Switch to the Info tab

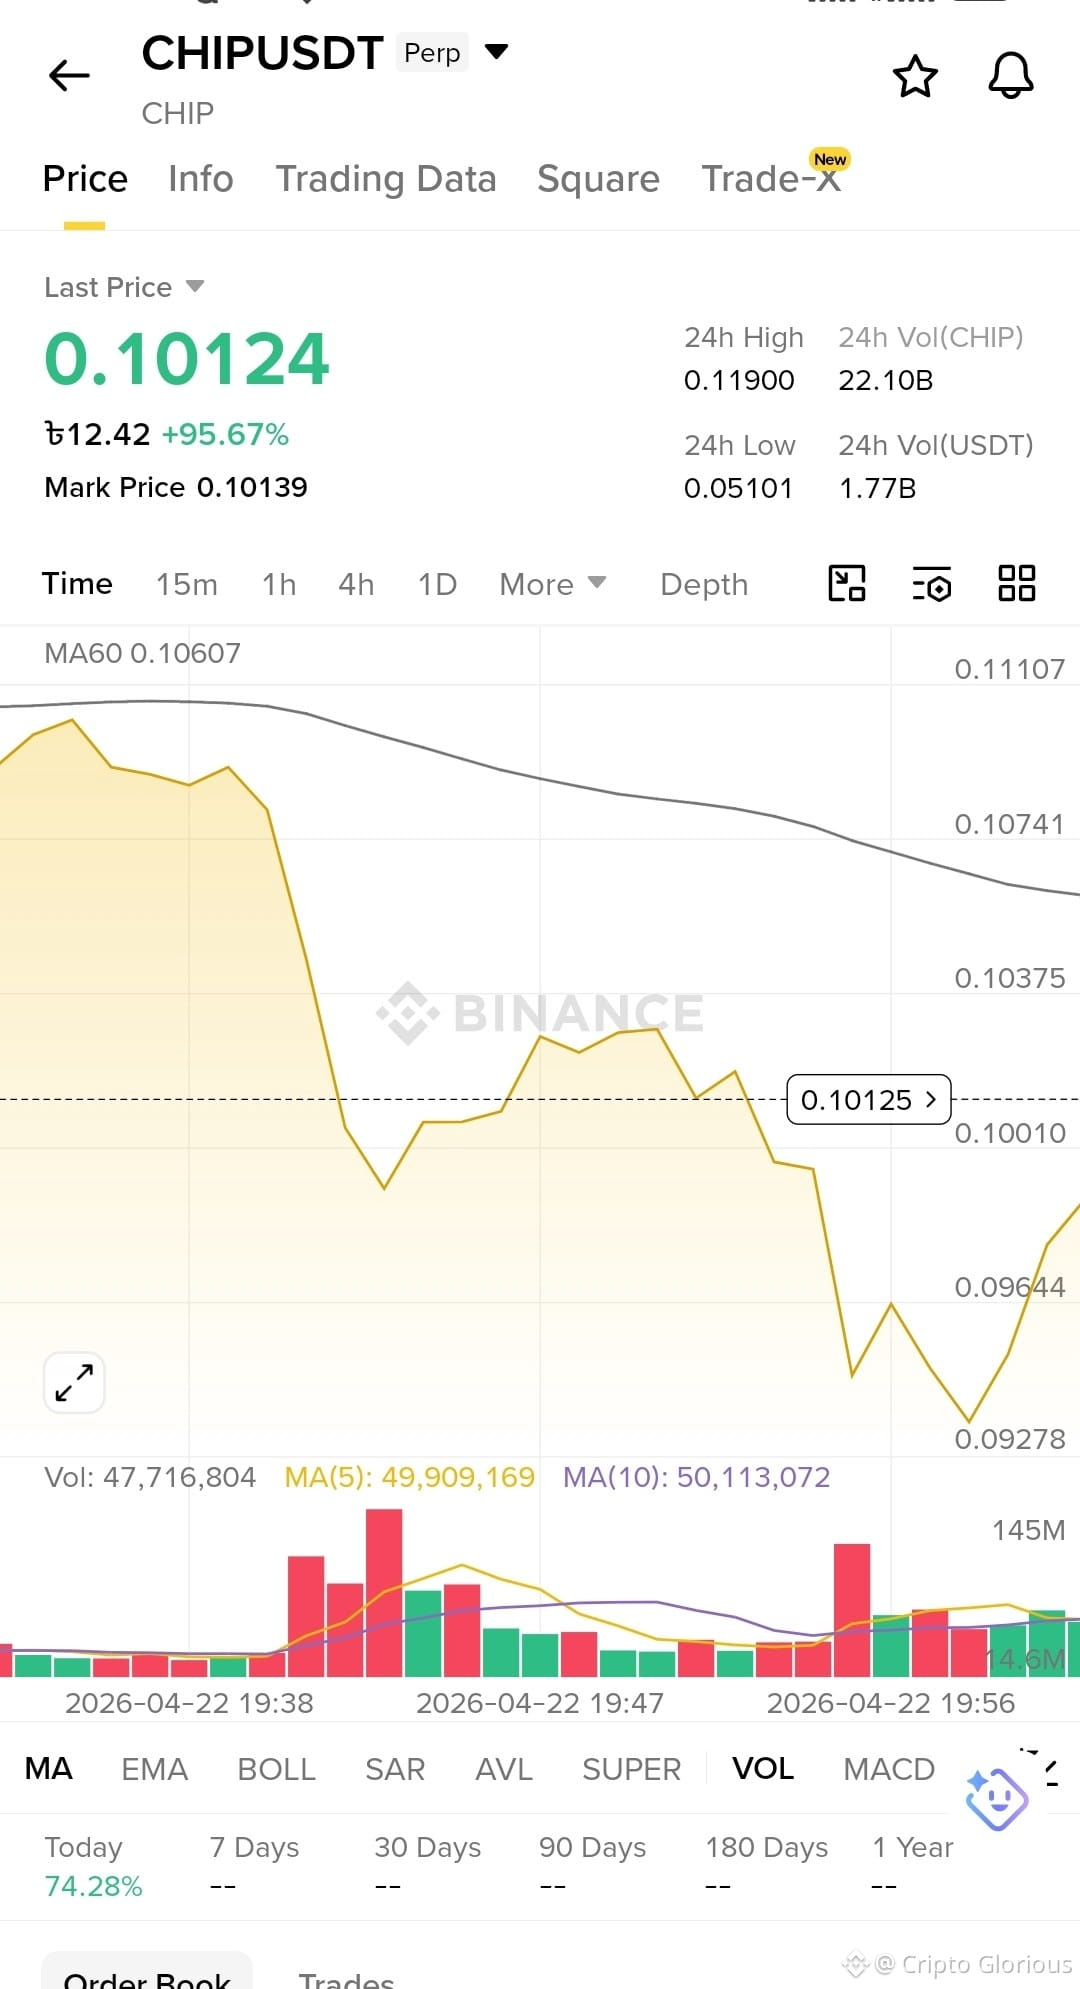201,179
